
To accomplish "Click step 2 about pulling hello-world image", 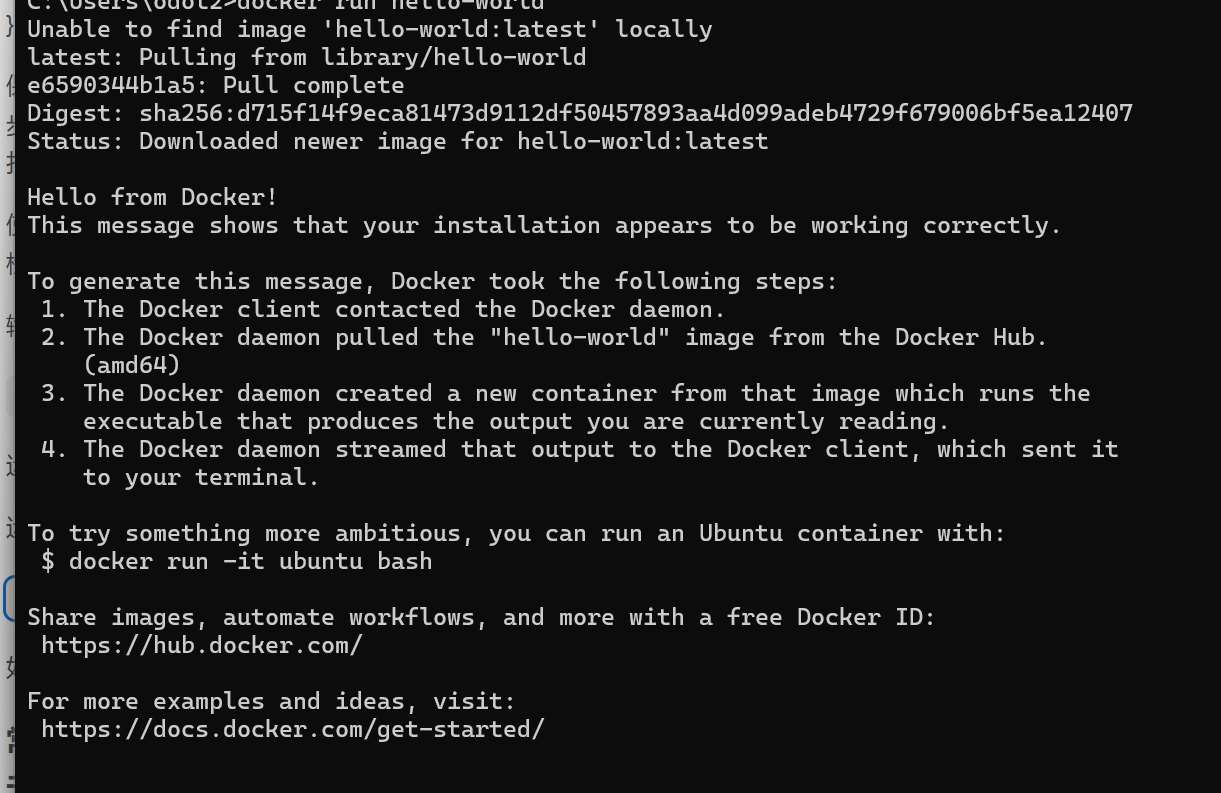I will [544, 337].
